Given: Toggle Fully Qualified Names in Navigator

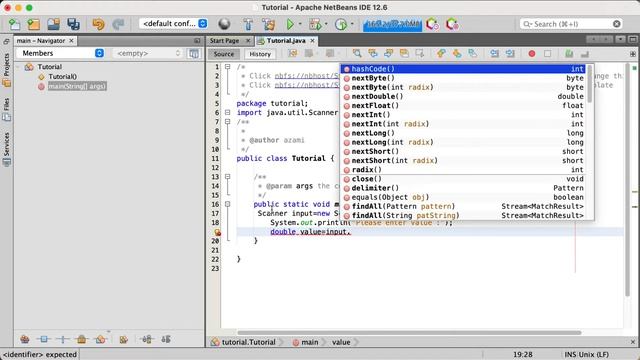Looking at the screenshot, I should (123, 339).
